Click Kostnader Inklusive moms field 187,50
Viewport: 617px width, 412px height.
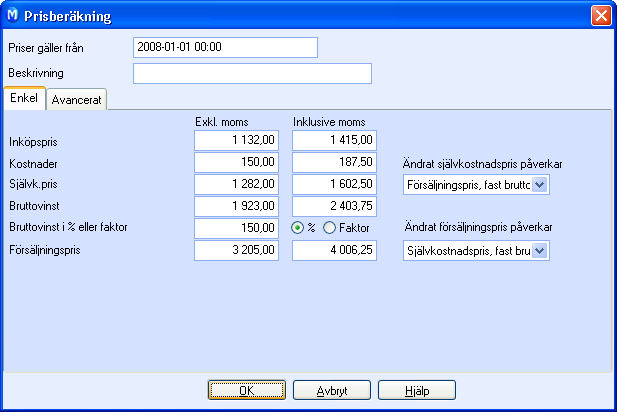pos(334,162)
